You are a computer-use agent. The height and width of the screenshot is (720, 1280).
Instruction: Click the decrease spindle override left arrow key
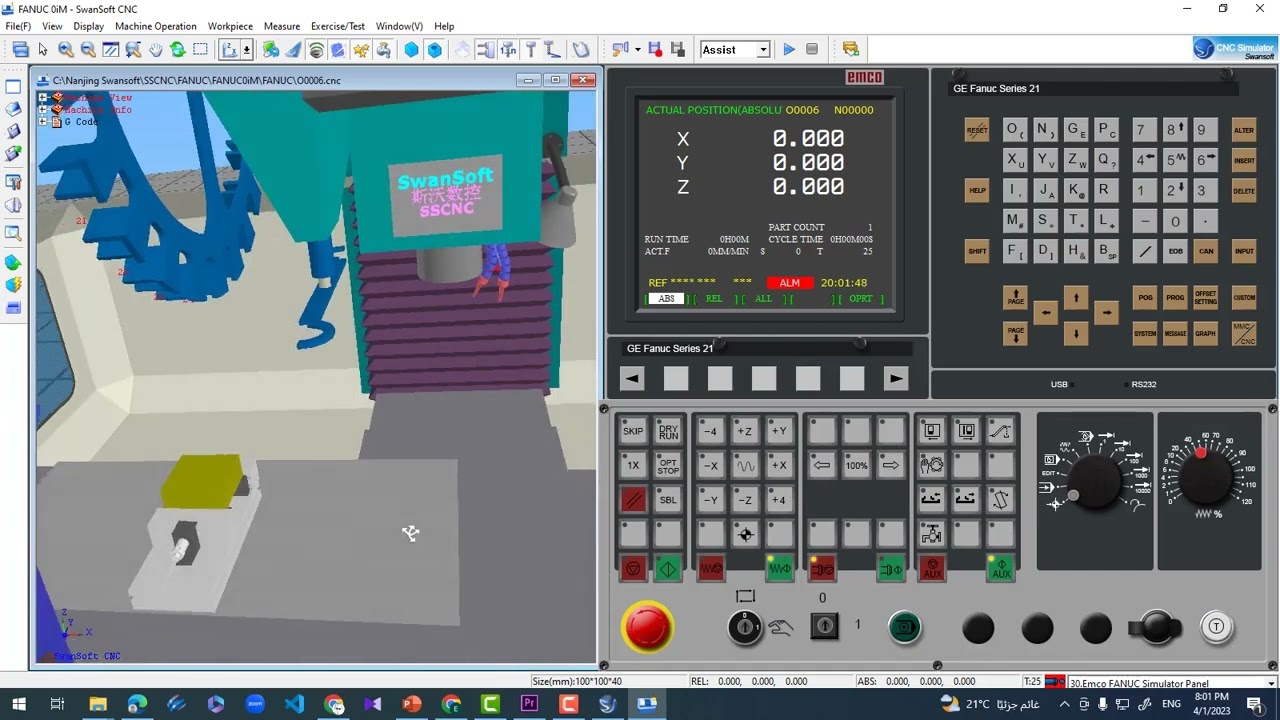pos(822,466)
